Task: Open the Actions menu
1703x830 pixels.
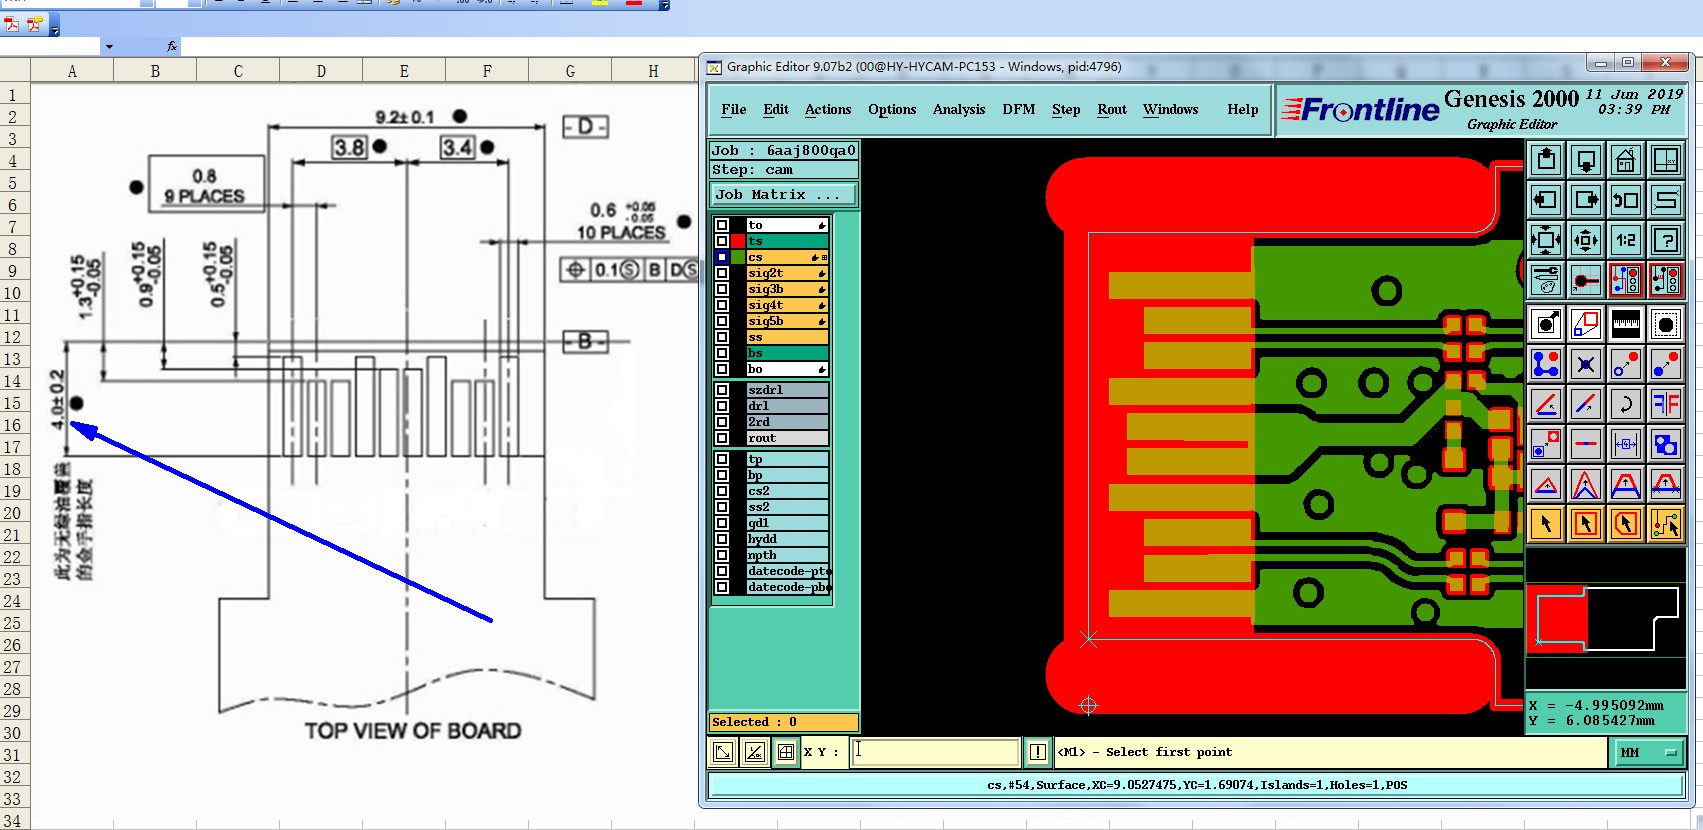Action: click(828, 109)
